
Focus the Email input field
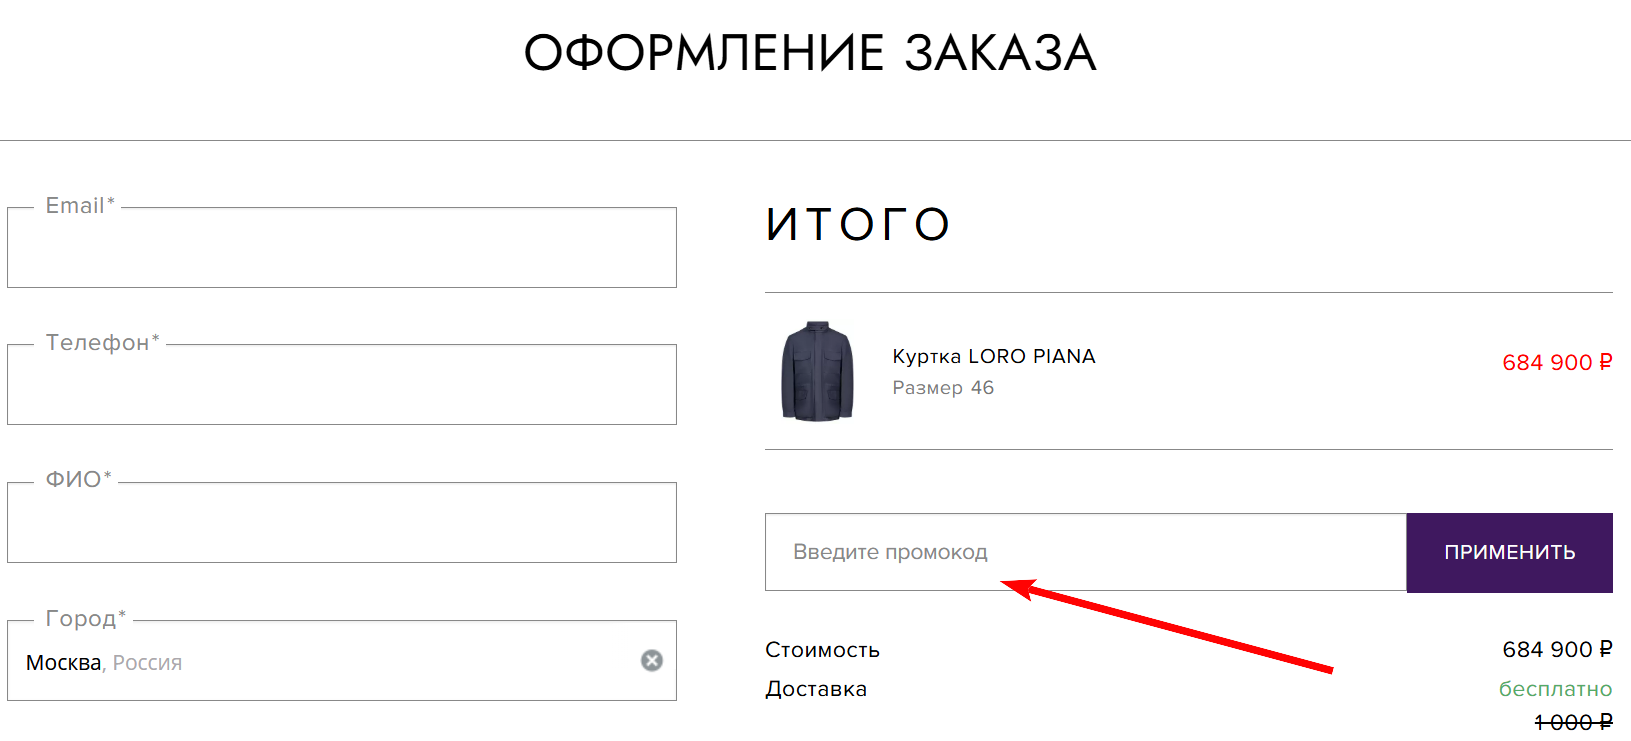click(x=341, y=250)
